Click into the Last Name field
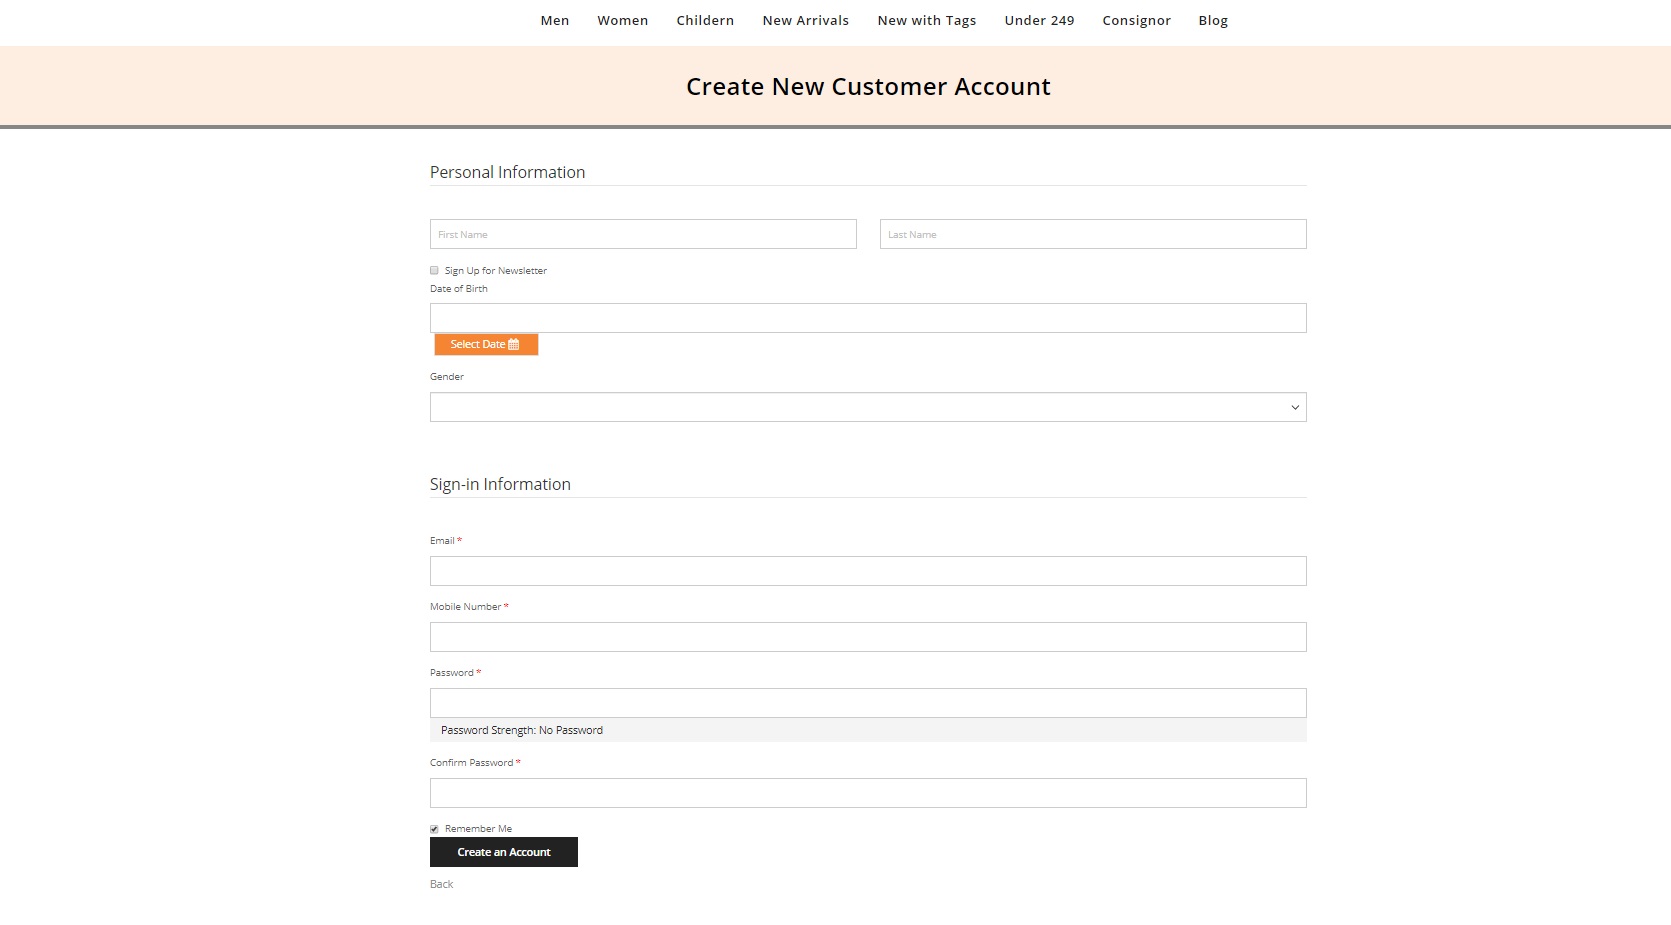Image resolution: width=1671 pixels, height=925 pixels. pyautogui.click(x=1092, y=234)
